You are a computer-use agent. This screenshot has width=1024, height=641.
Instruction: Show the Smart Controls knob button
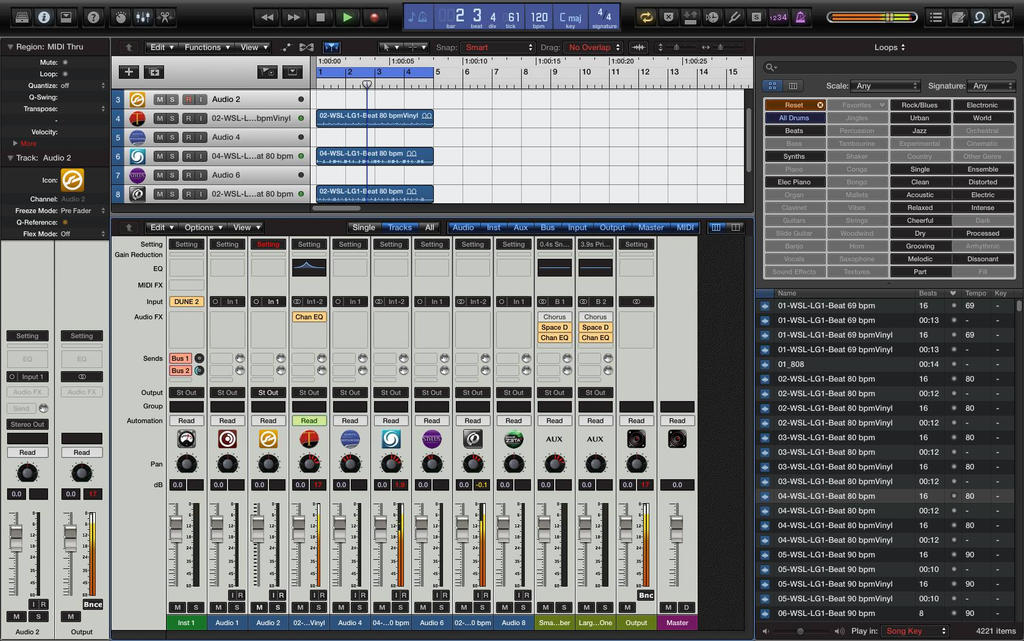click(x=120, y=17)
